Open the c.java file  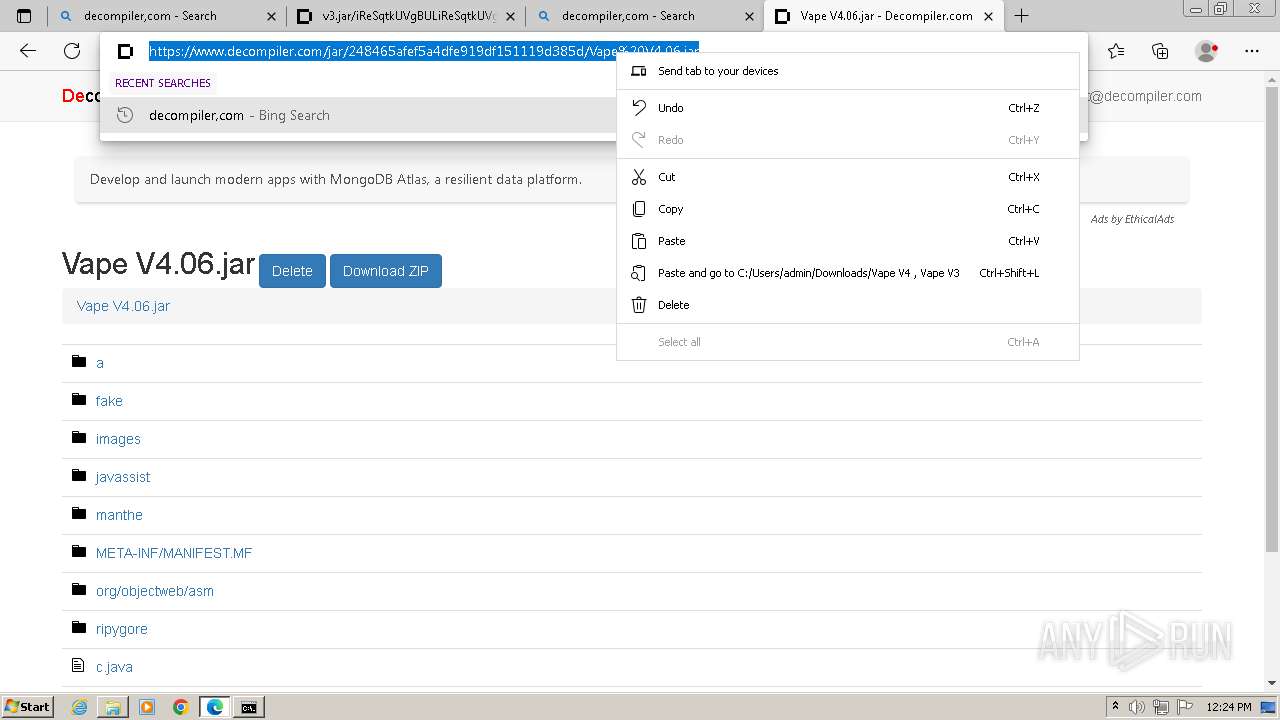point(114,667)
